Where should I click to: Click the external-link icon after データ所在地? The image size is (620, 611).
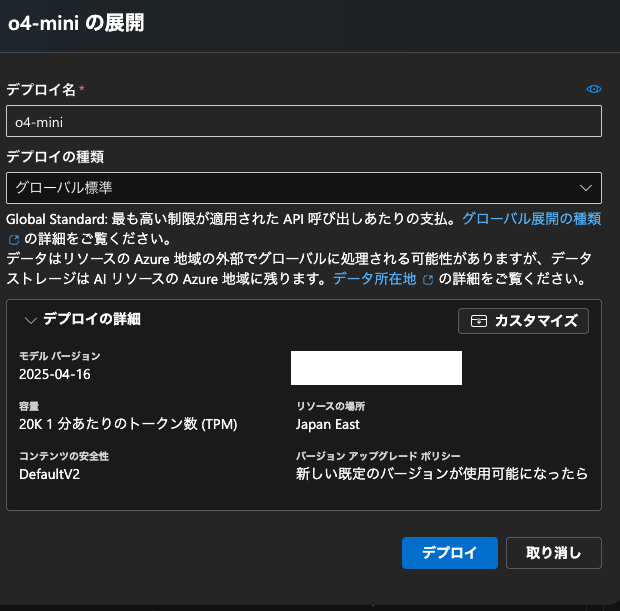coord(428,280)
